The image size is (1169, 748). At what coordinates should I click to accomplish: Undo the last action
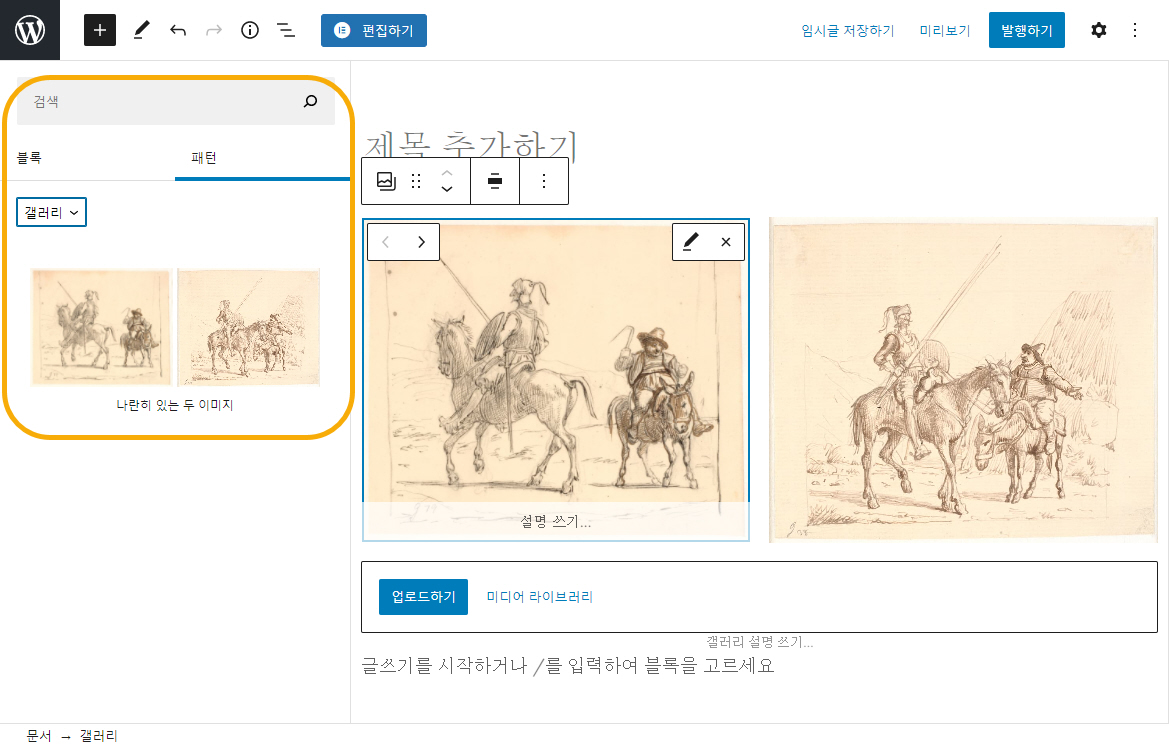[177, 31]
